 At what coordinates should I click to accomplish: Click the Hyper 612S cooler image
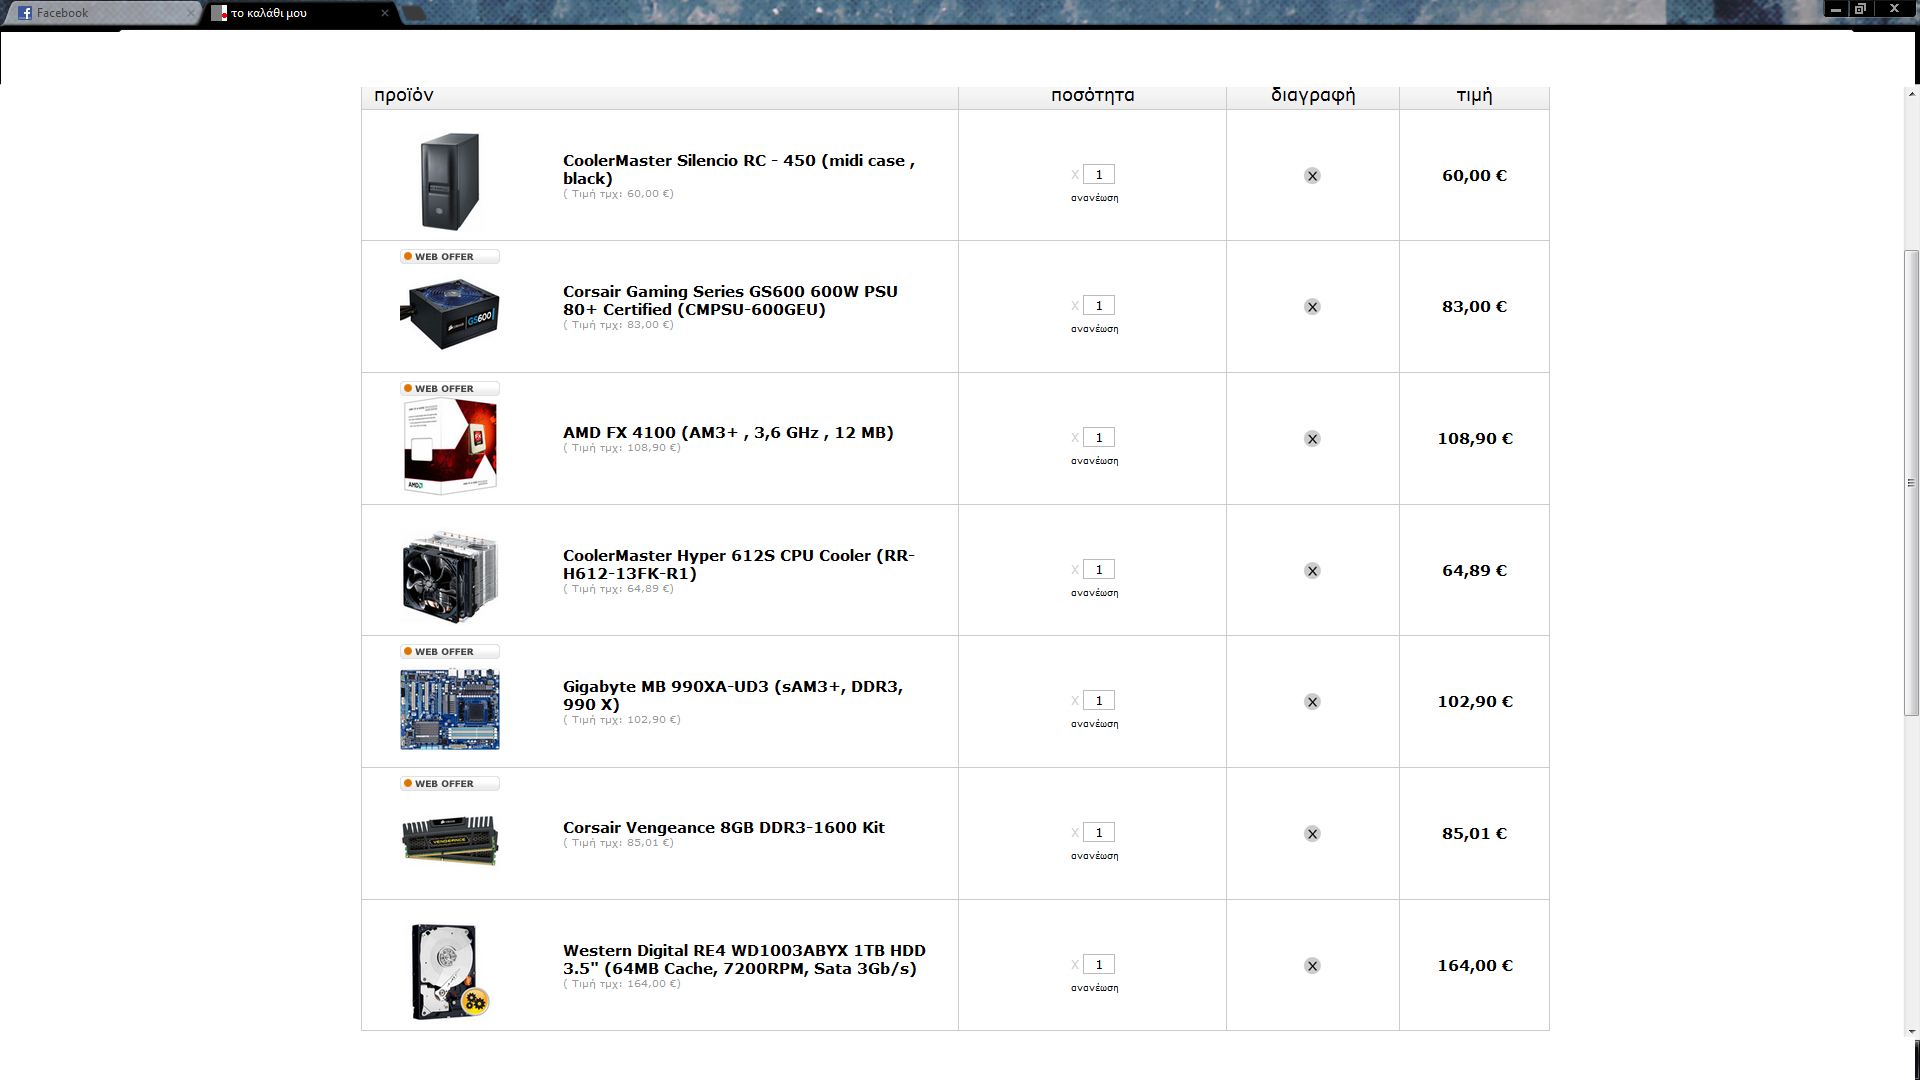pos(450,577)
